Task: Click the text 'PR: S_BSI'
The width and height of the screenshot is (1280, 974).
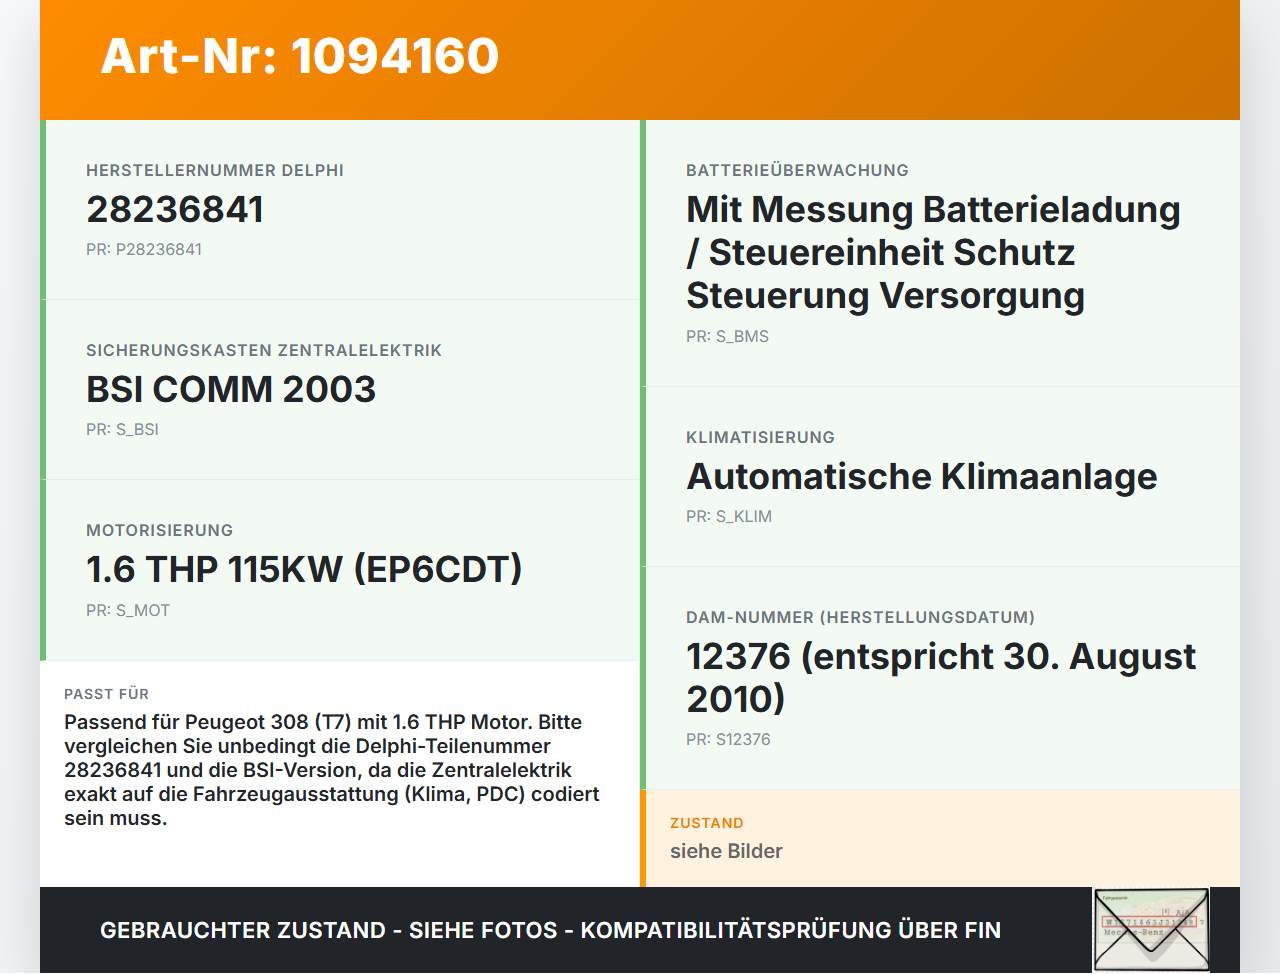Action: pyautogui.click(x=122, y=430)
